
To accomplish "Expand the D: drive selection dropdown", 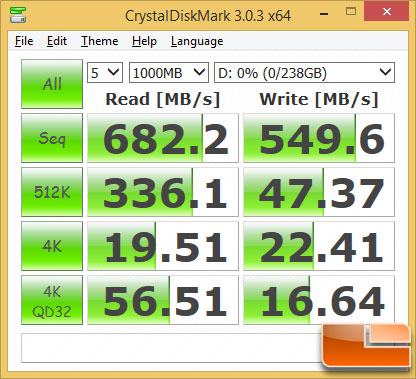I will coord(304,72).
